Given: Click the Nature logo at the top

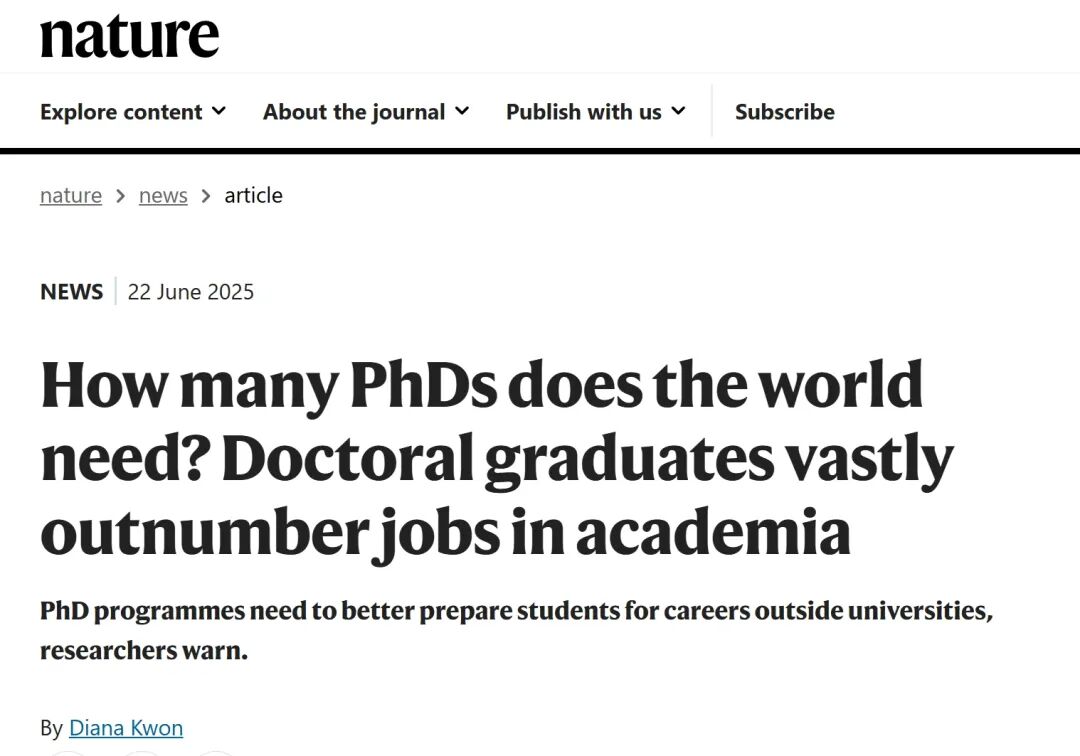Looking at the screenshot, I should pyautogui.click(x=129, y=35).
